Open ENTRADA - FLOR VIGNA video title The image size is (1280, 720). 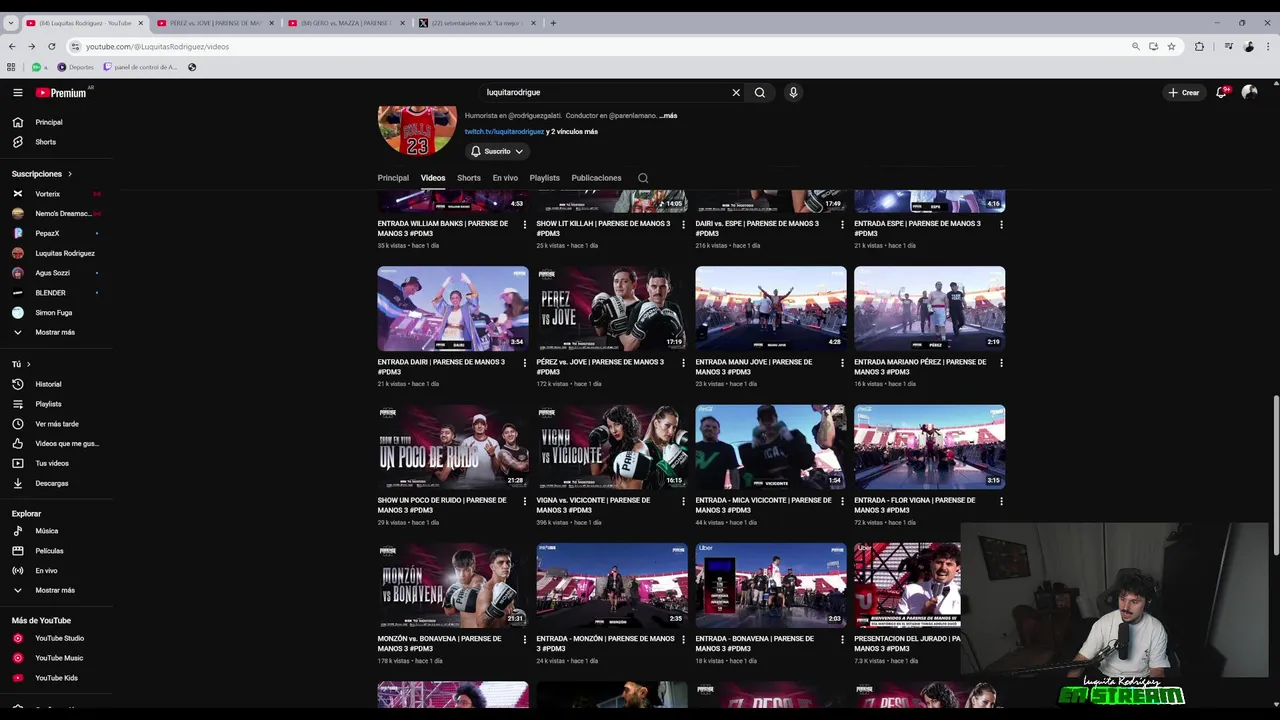(x=914, y=505)
